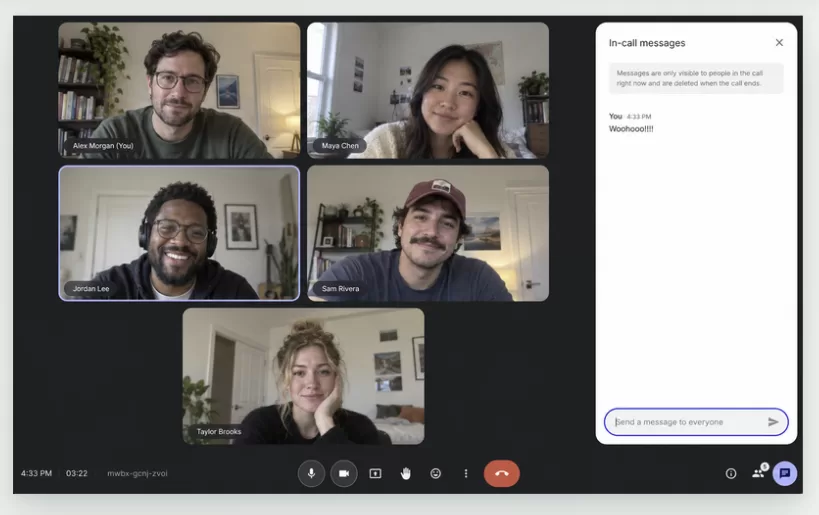Click the 'Sam Rivera' name label
The height and width of the screenshot is (515, 819).
click(x=340, y=288)
